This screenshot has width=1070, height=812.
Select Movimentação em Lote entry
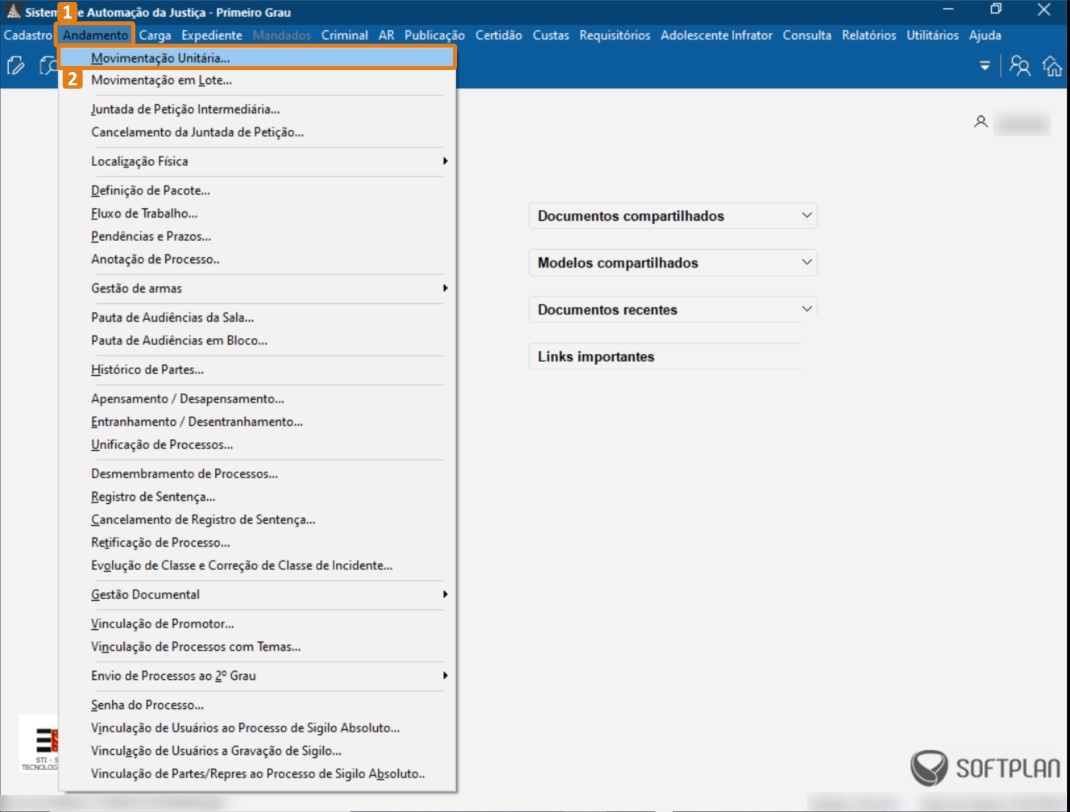pyautogui.click(x=257, y=81)
